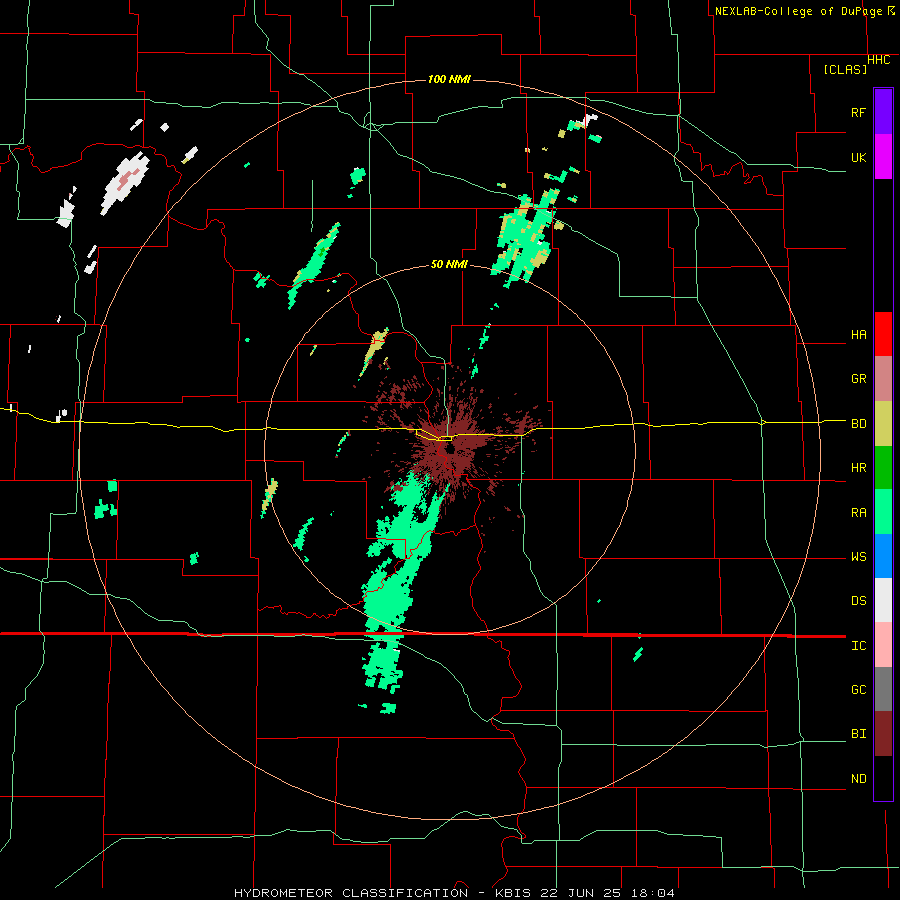
Task: Click the 100 NMI range ring label
Action: coord(449,79)
